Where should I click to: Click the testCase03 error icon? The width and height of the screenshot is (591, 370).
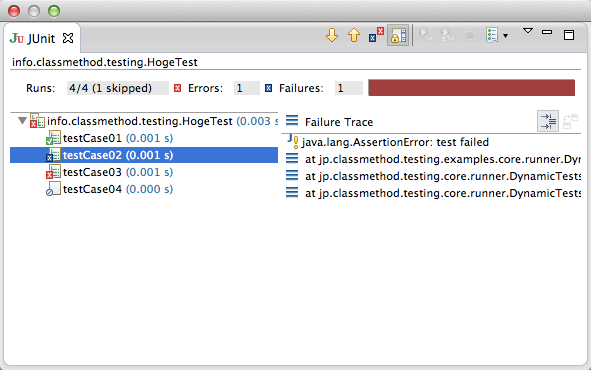53,172
